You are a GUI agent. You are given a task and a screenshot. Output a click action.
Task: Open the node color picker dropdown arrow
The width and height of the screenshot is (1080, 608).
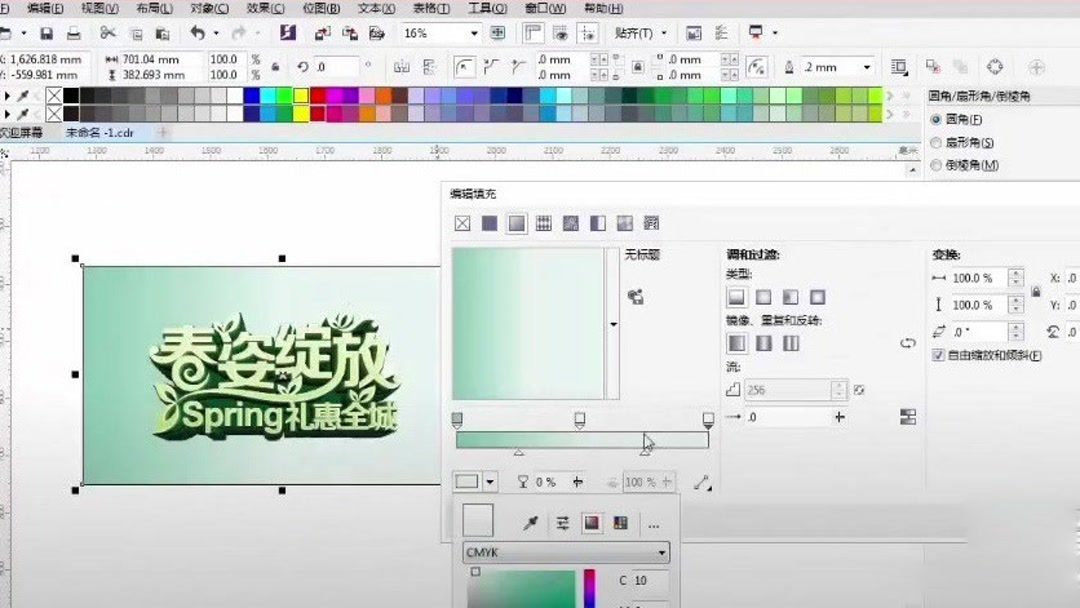[x=490, y=481]
